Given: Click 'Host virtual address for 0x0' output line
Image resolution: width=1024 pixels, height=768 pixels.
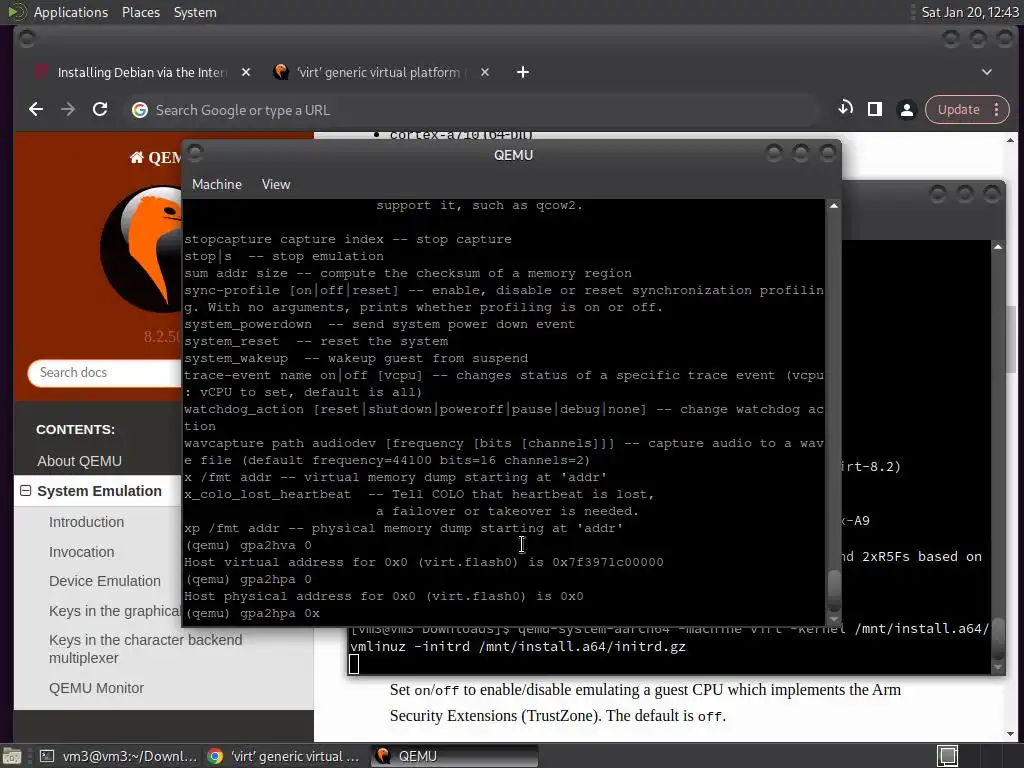Looking at the screenshot, I should click(x=424, y=562).
